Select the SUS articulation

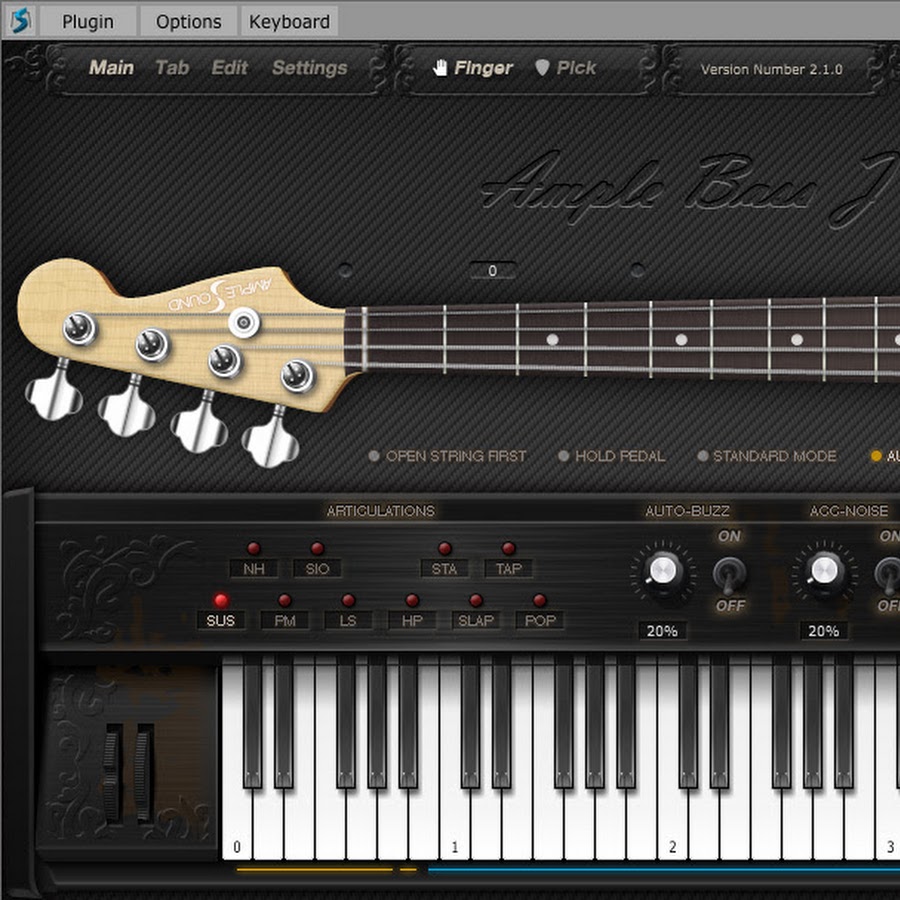coord(221,620)
